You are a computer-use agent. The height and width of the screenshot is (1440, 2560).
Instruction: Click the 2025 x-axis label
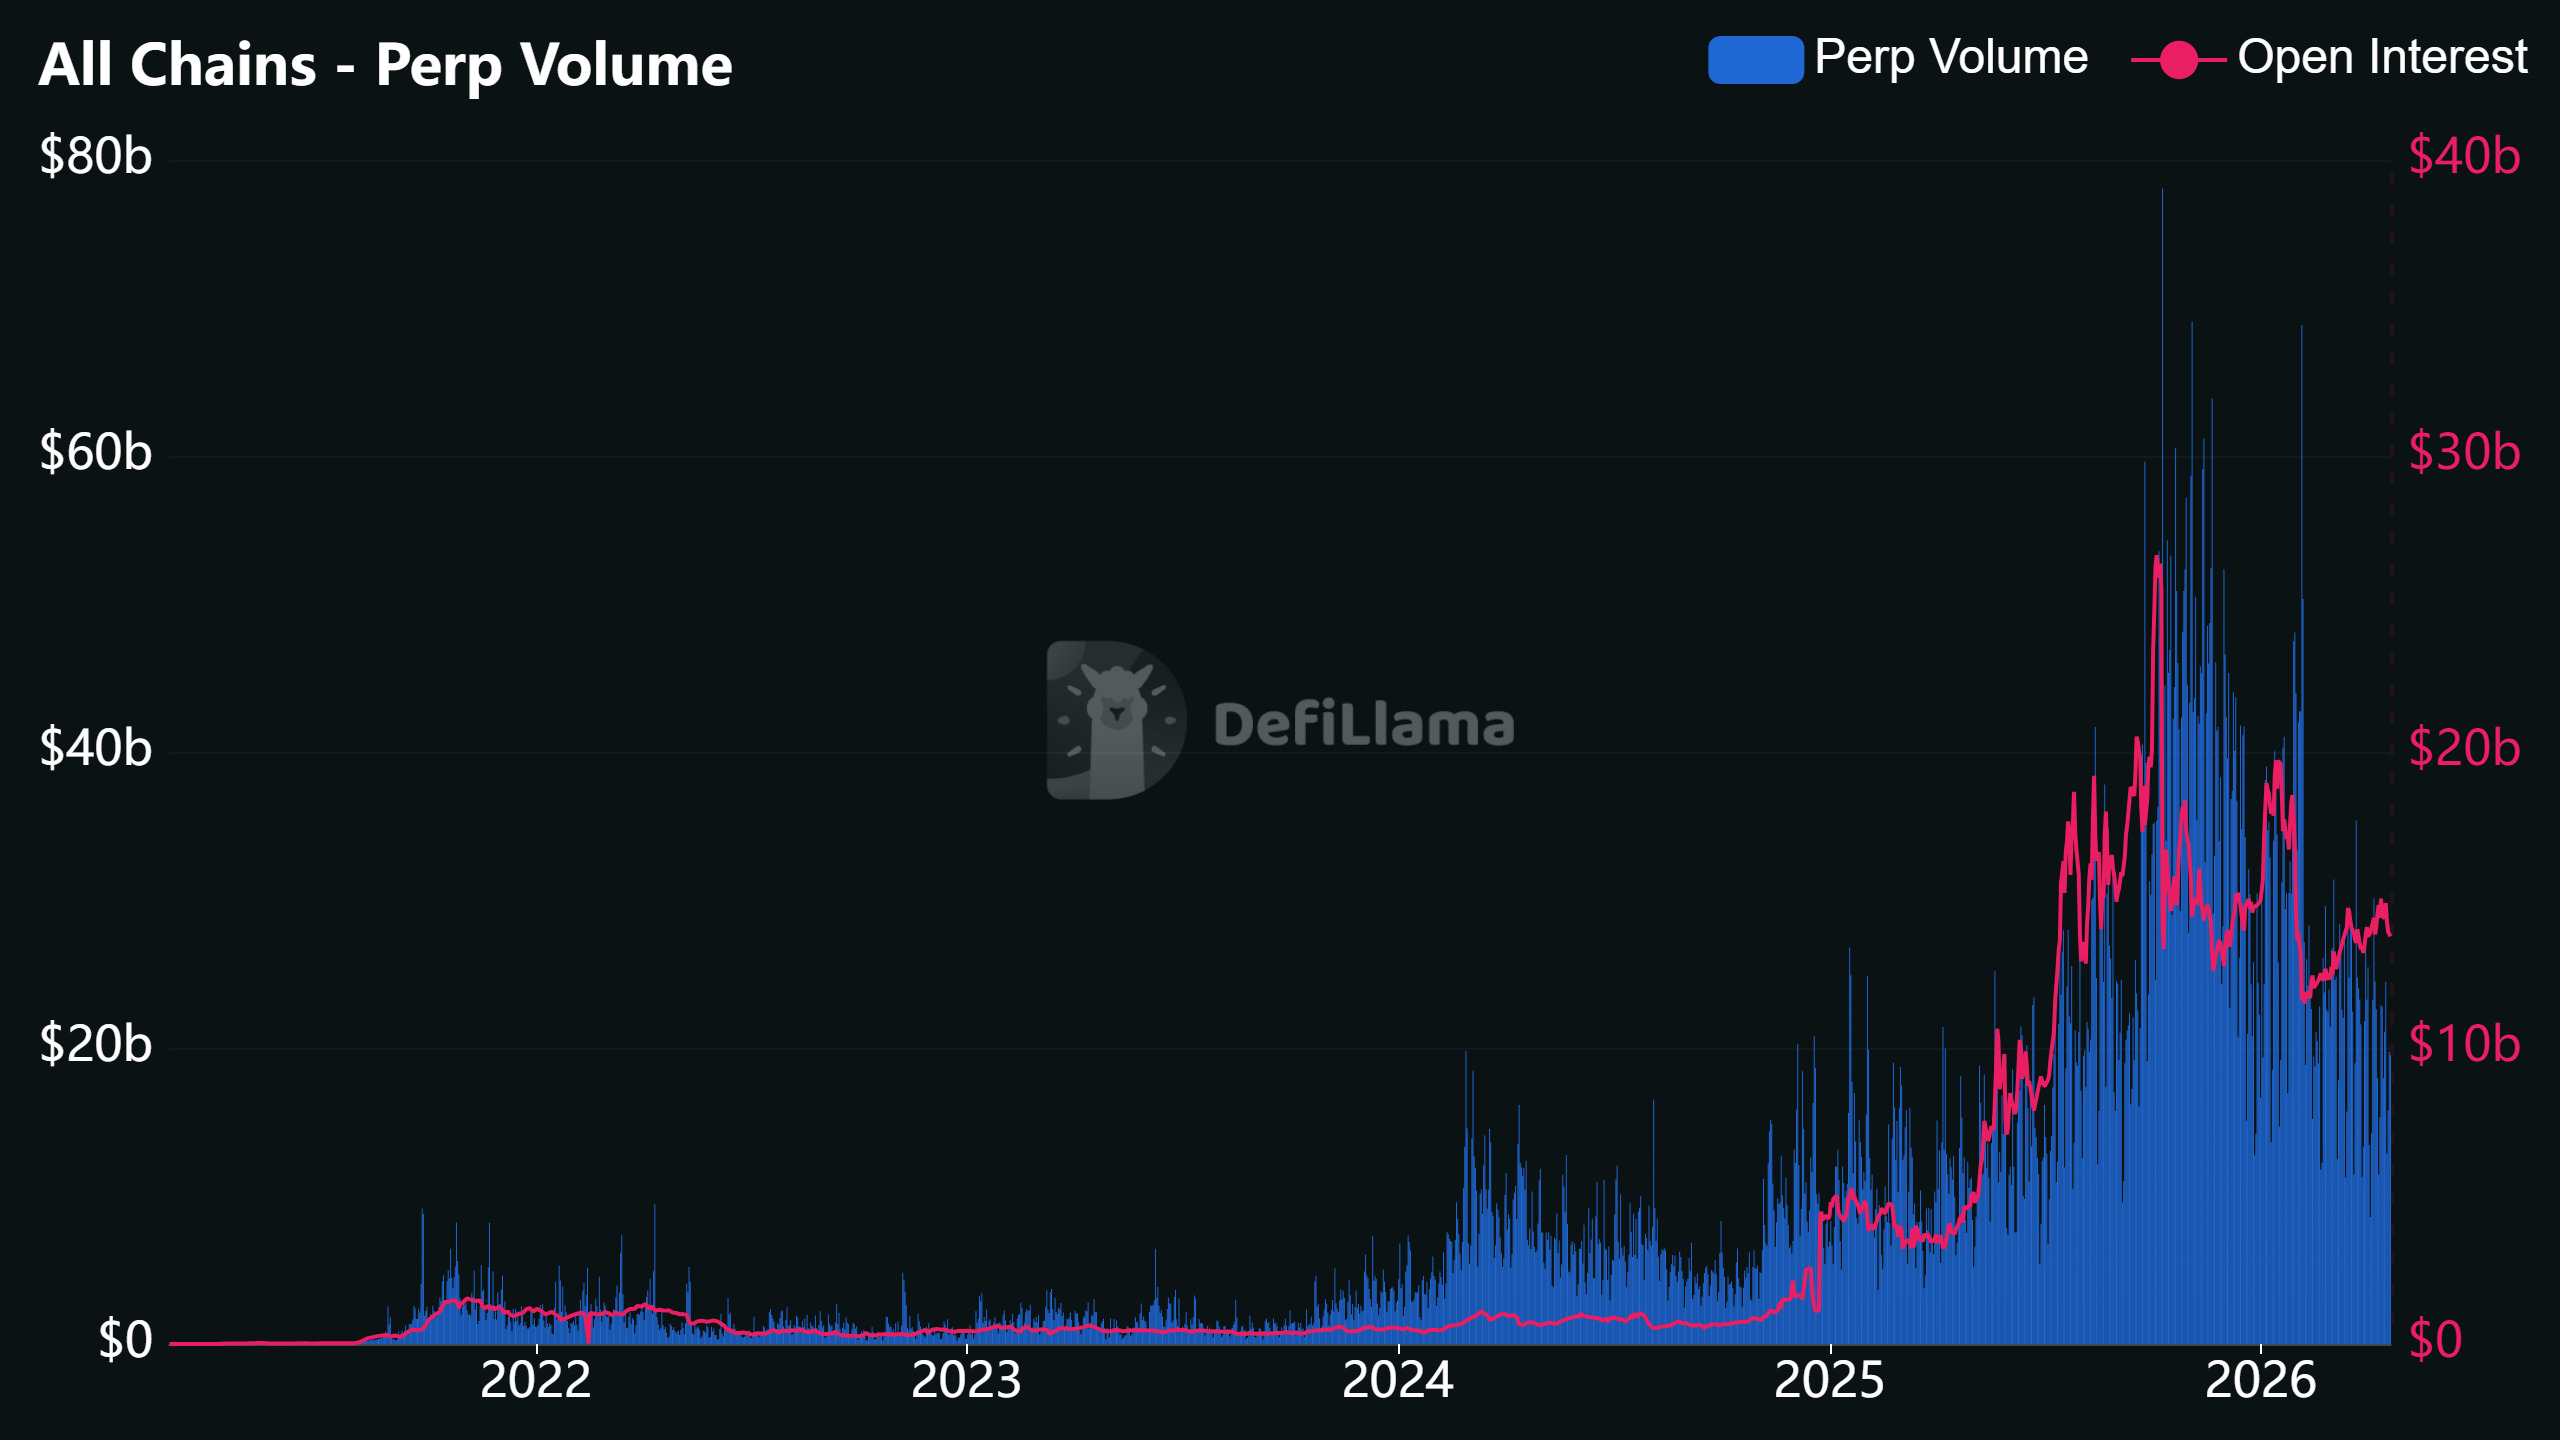click(1828, 1381)
